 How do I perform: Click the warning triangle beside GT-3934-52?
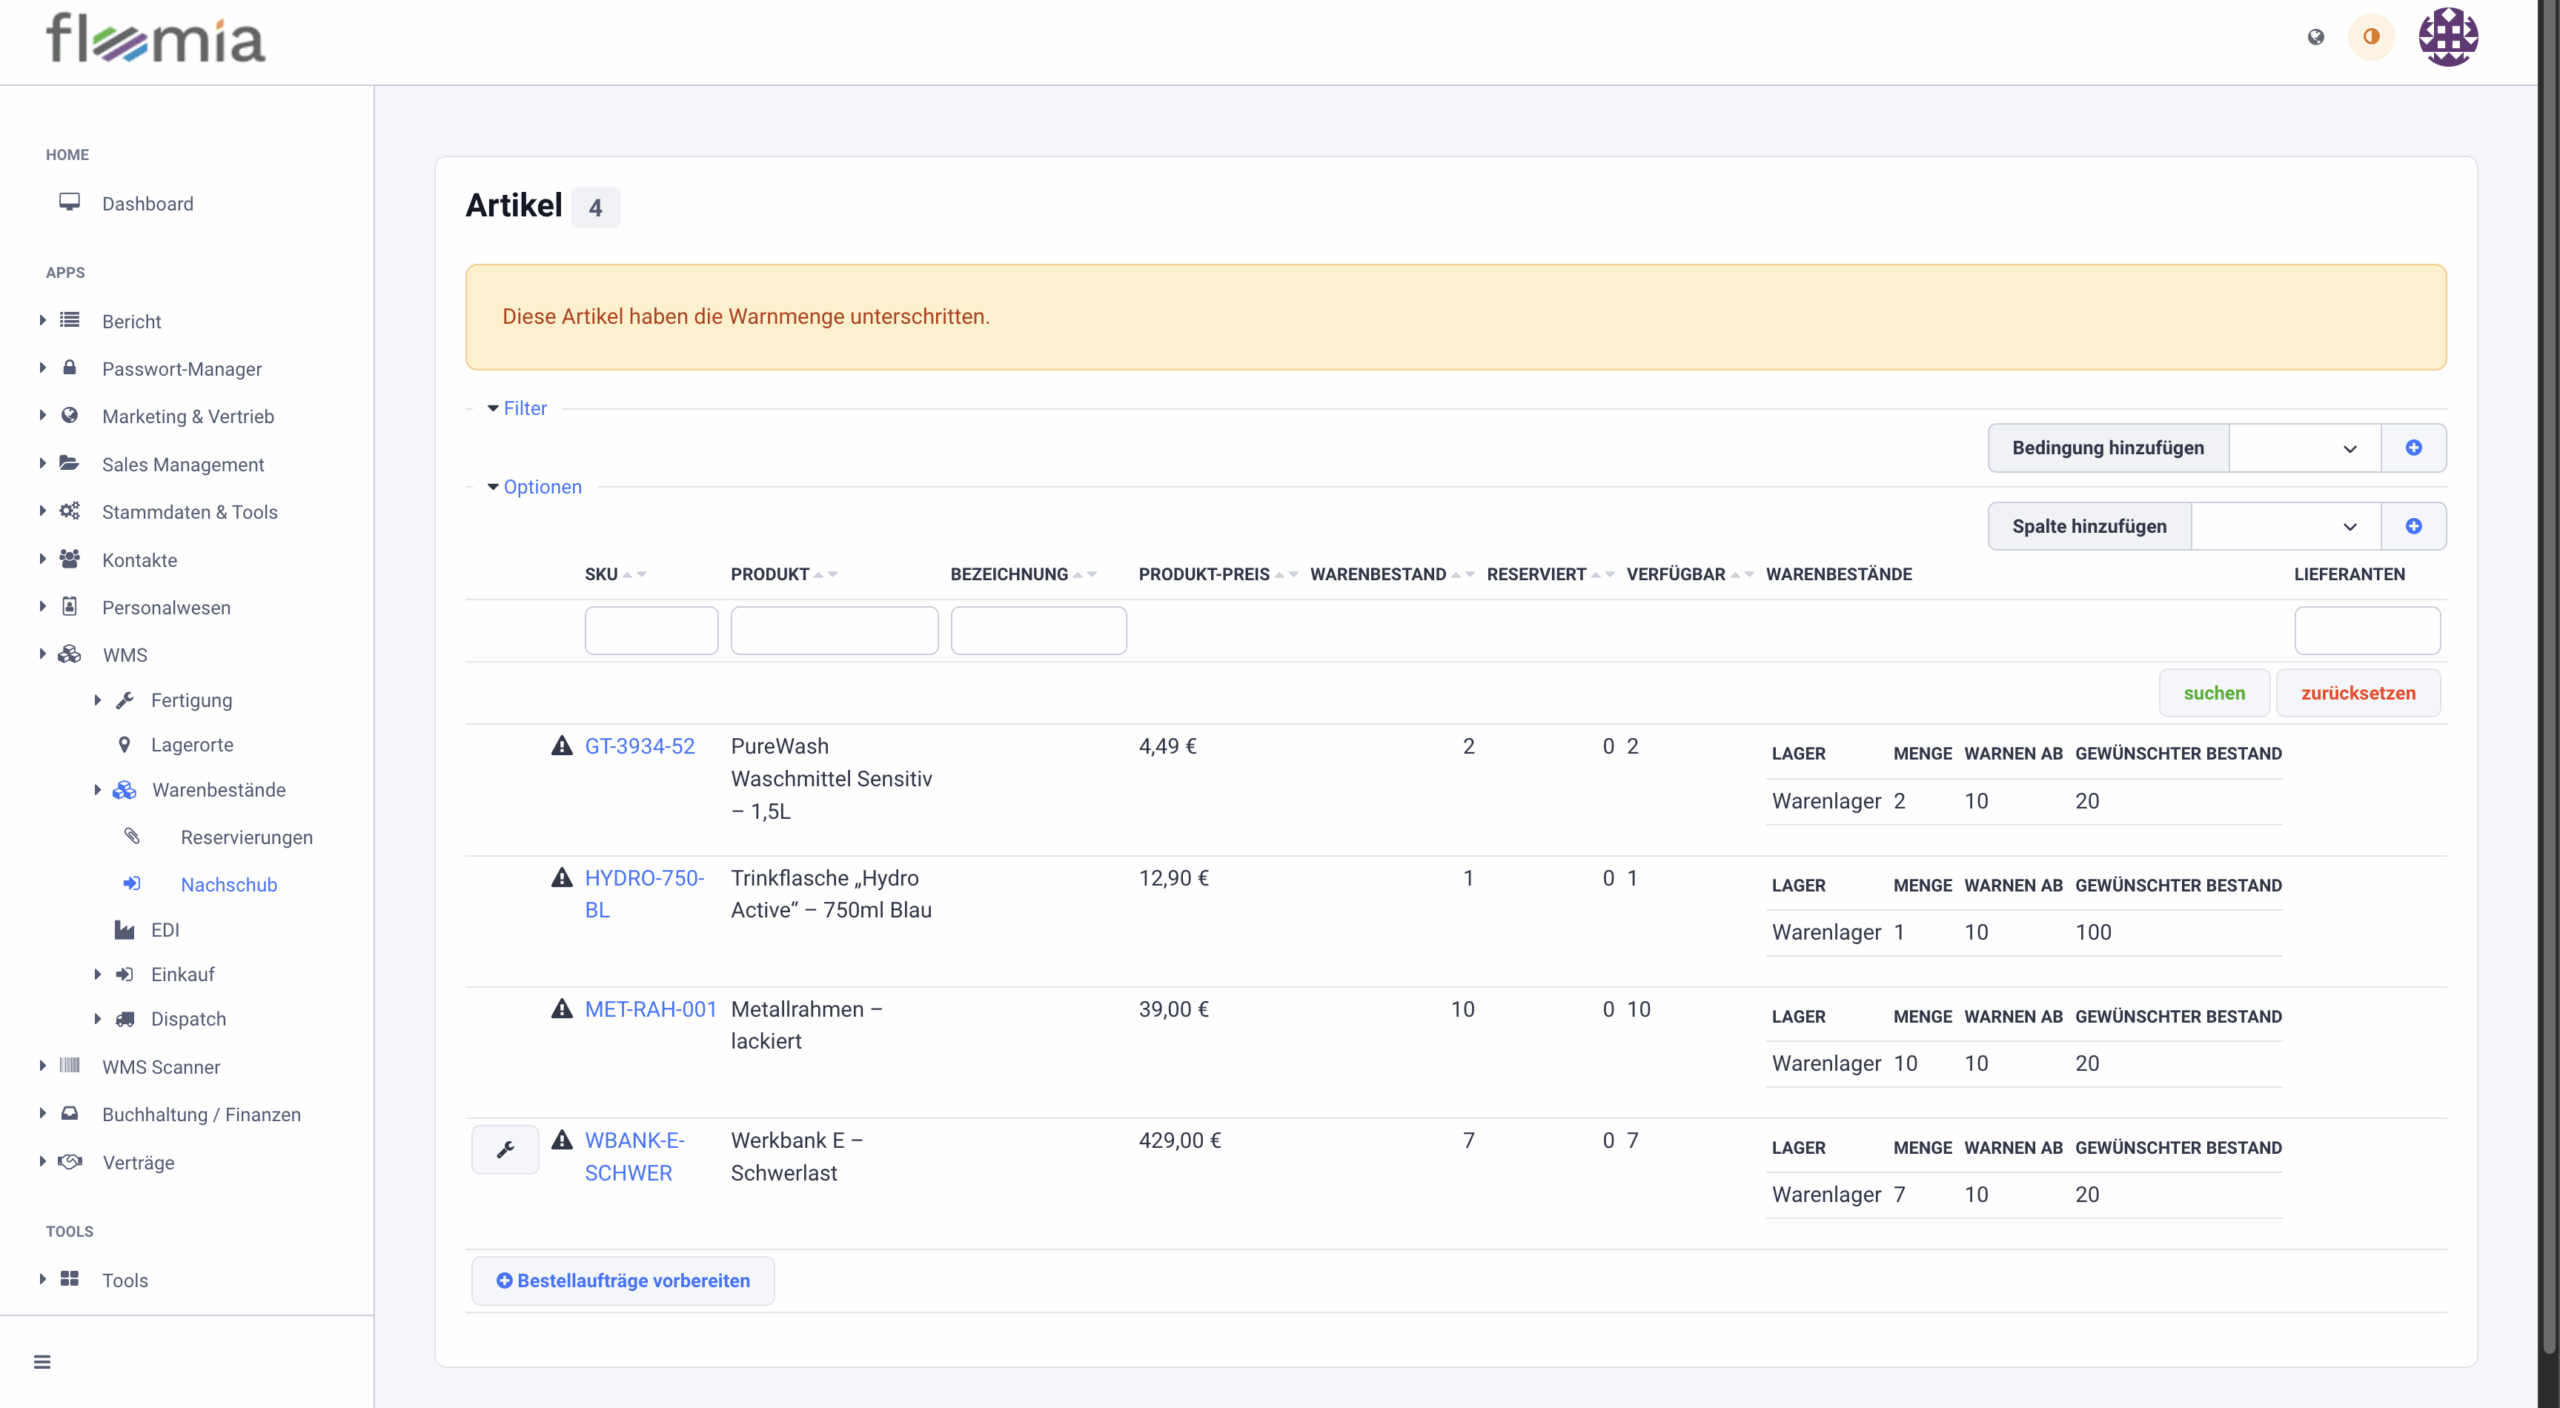coord(562,746)
